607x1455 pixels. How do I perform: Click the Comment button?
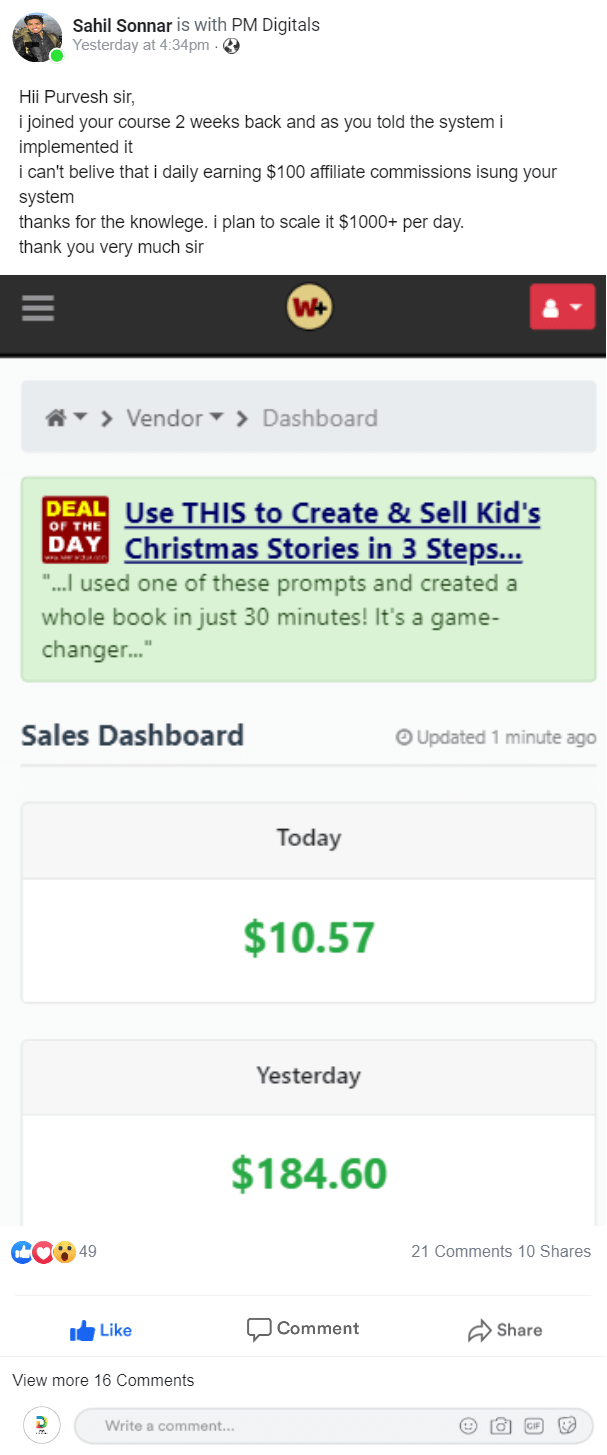[303, 1329]
